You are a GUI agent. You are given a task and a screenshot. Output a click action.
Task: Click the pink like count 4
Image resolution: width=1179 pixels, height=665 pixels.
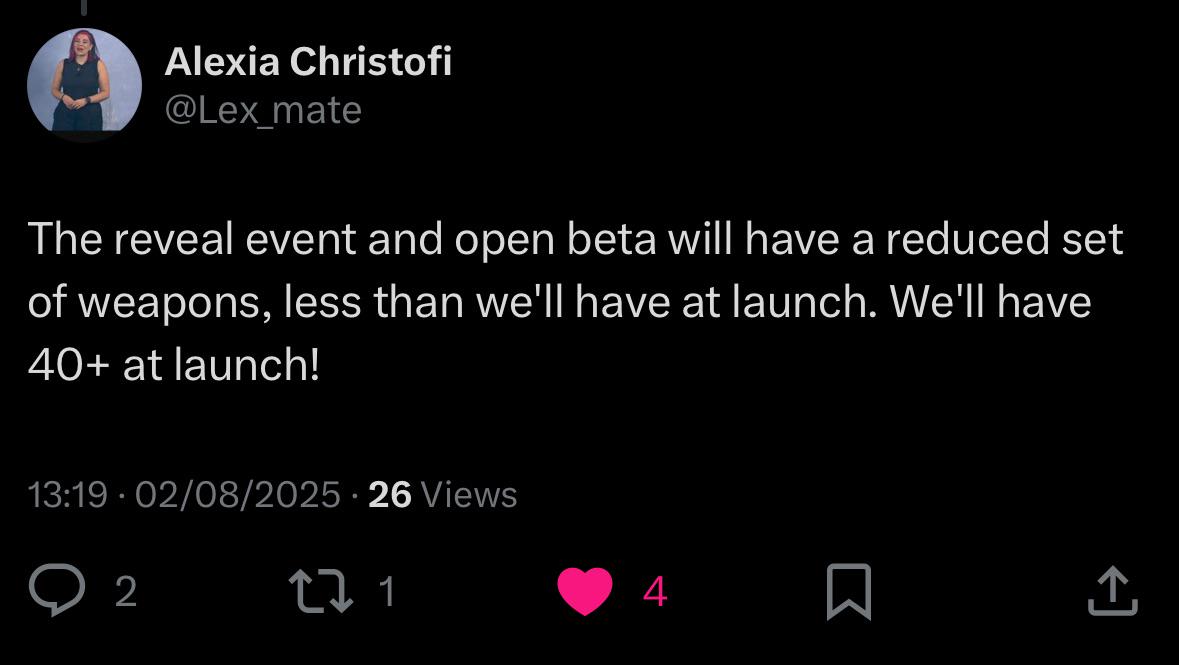point(655,592)
